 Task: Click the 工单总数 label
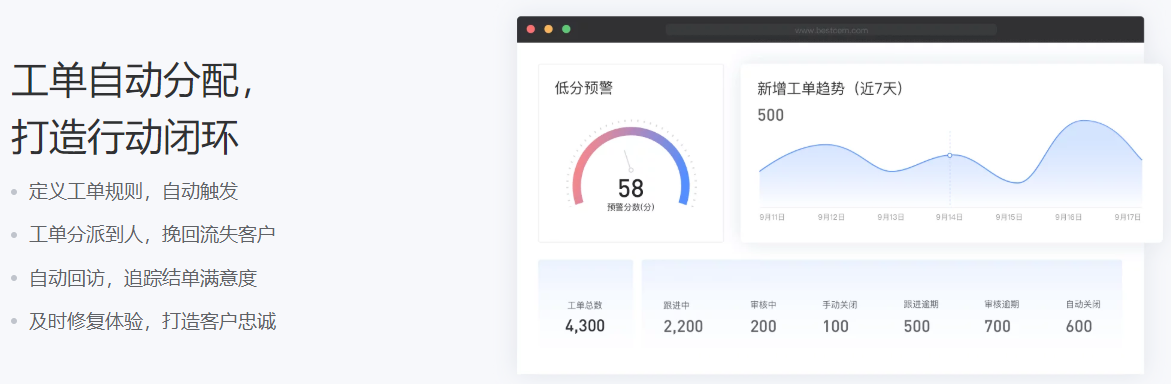point(585,306)
